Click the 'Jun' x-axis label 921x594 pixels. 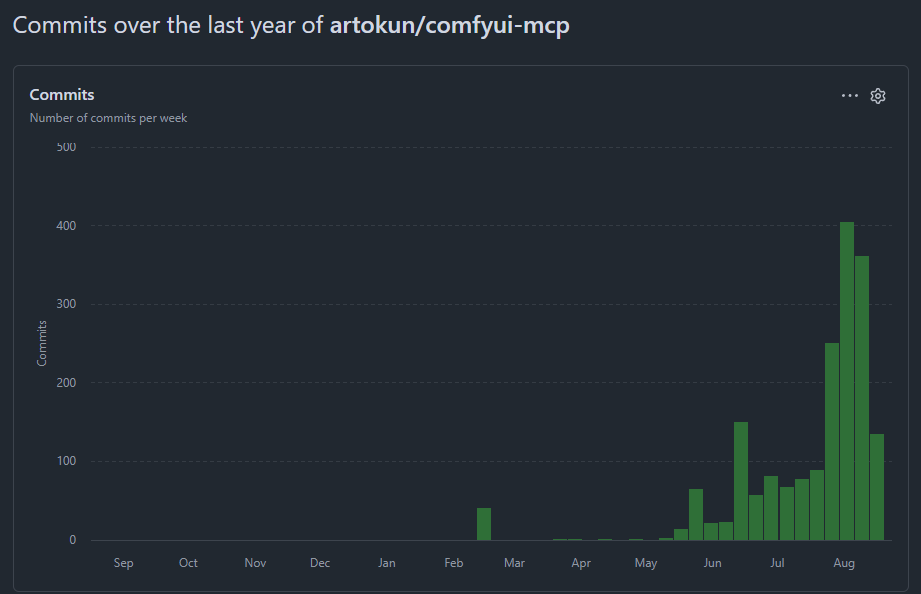[x=712, y=563]
